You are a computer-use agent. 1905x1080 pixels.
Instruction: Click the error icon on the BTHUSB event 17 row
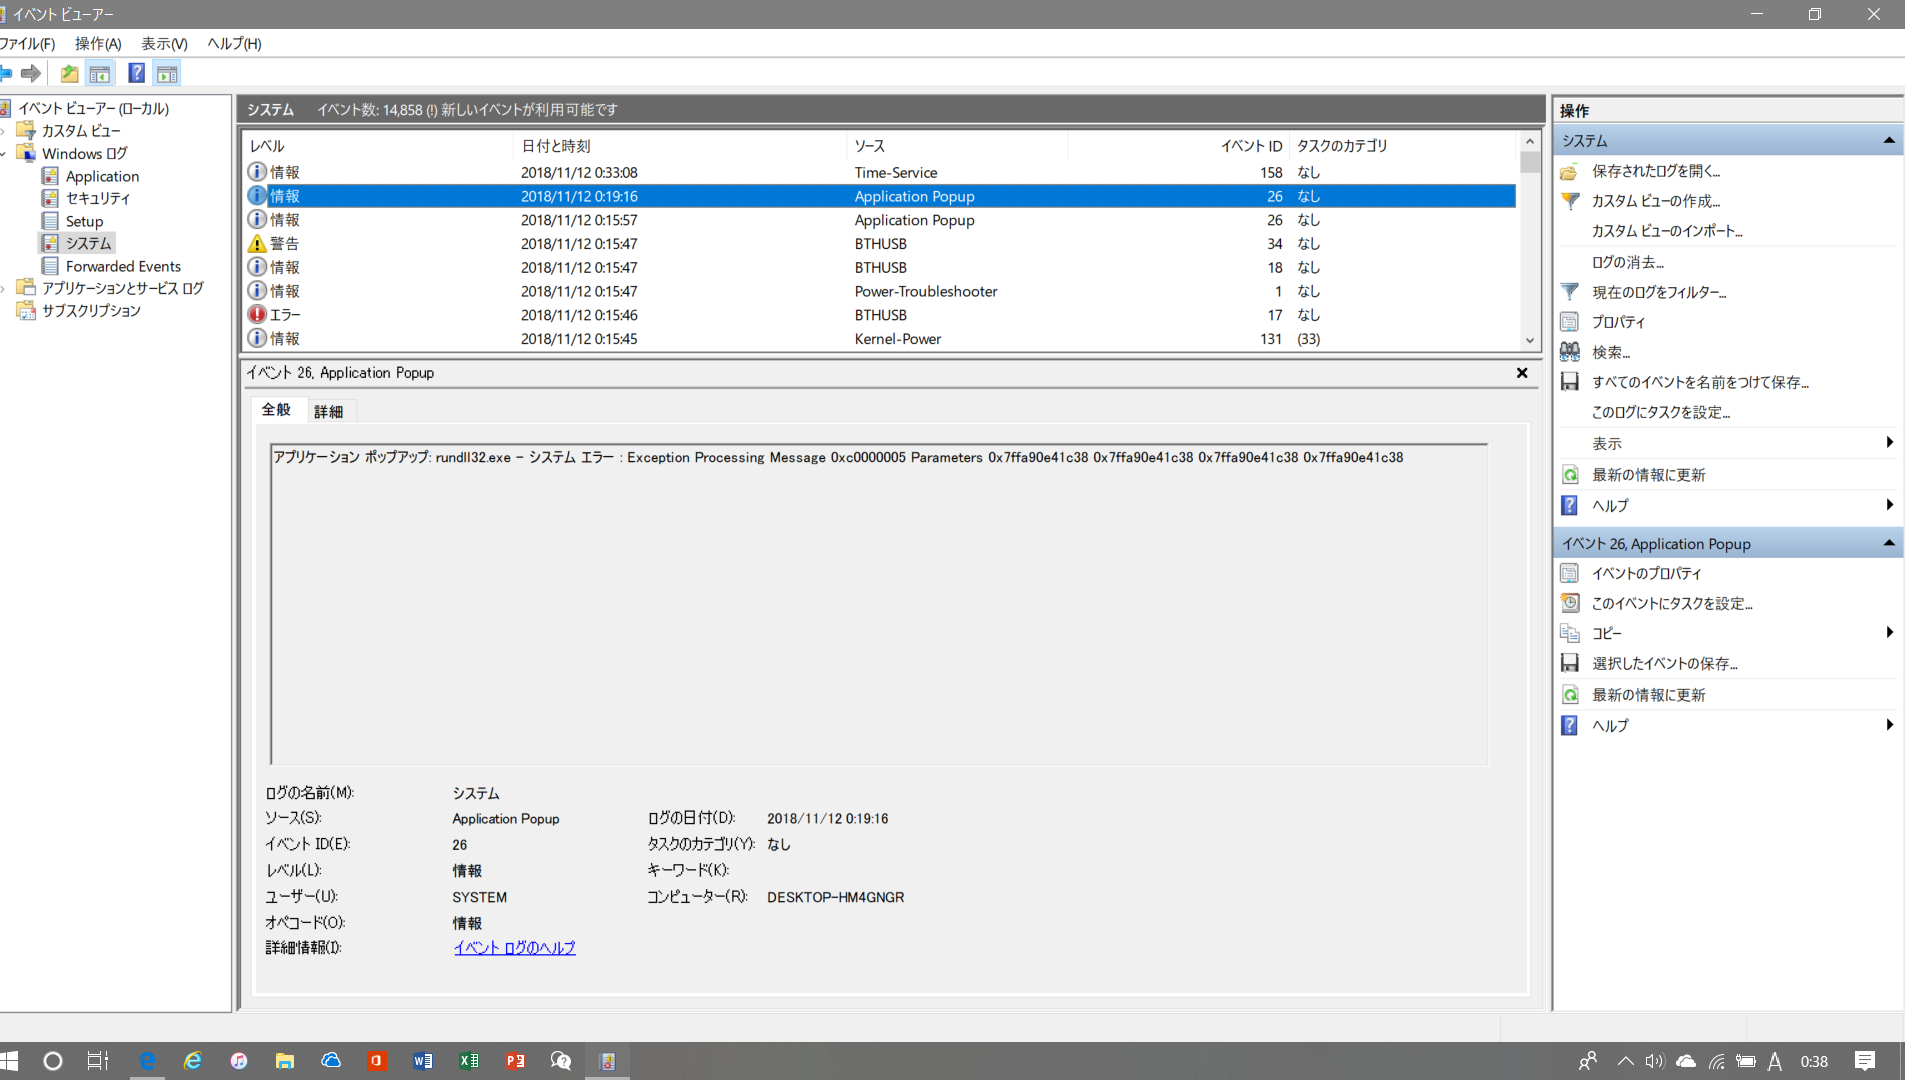(x=257, y=315)
